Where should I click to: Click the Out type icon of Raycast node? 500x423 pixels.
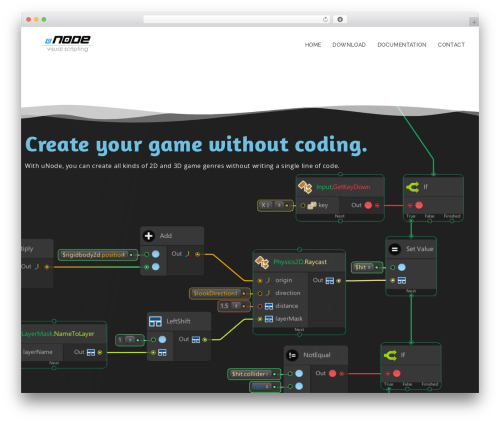[330, 281]
